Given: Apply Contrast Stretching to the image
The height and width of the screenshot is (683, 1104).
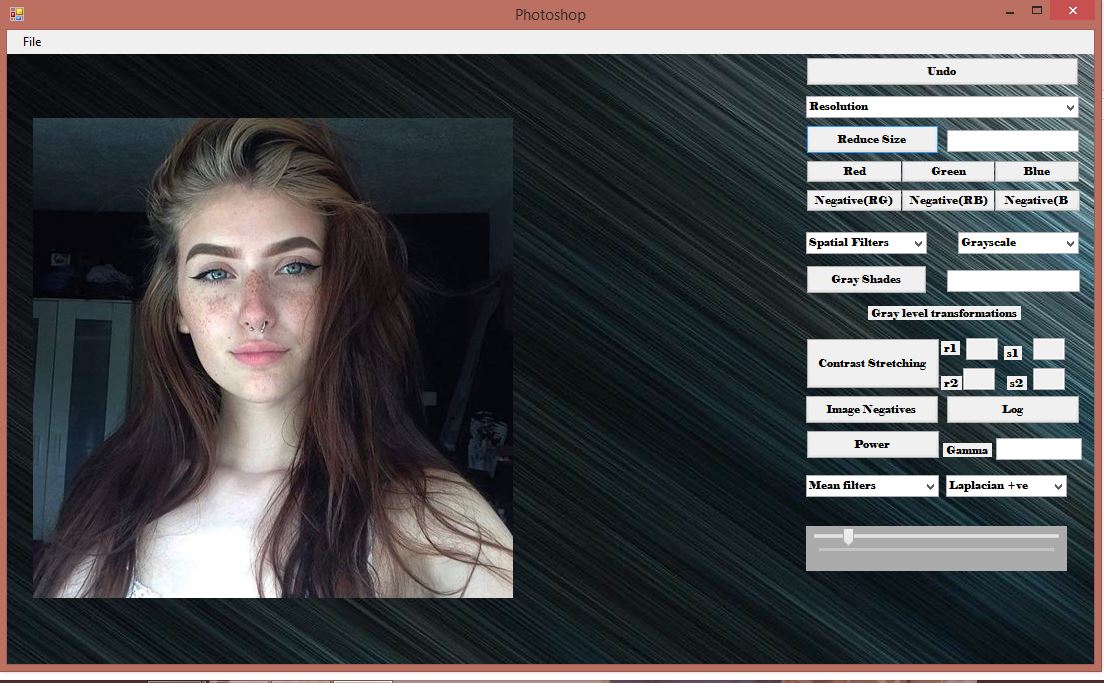Looking at the screenshot, I should [871, 363].
